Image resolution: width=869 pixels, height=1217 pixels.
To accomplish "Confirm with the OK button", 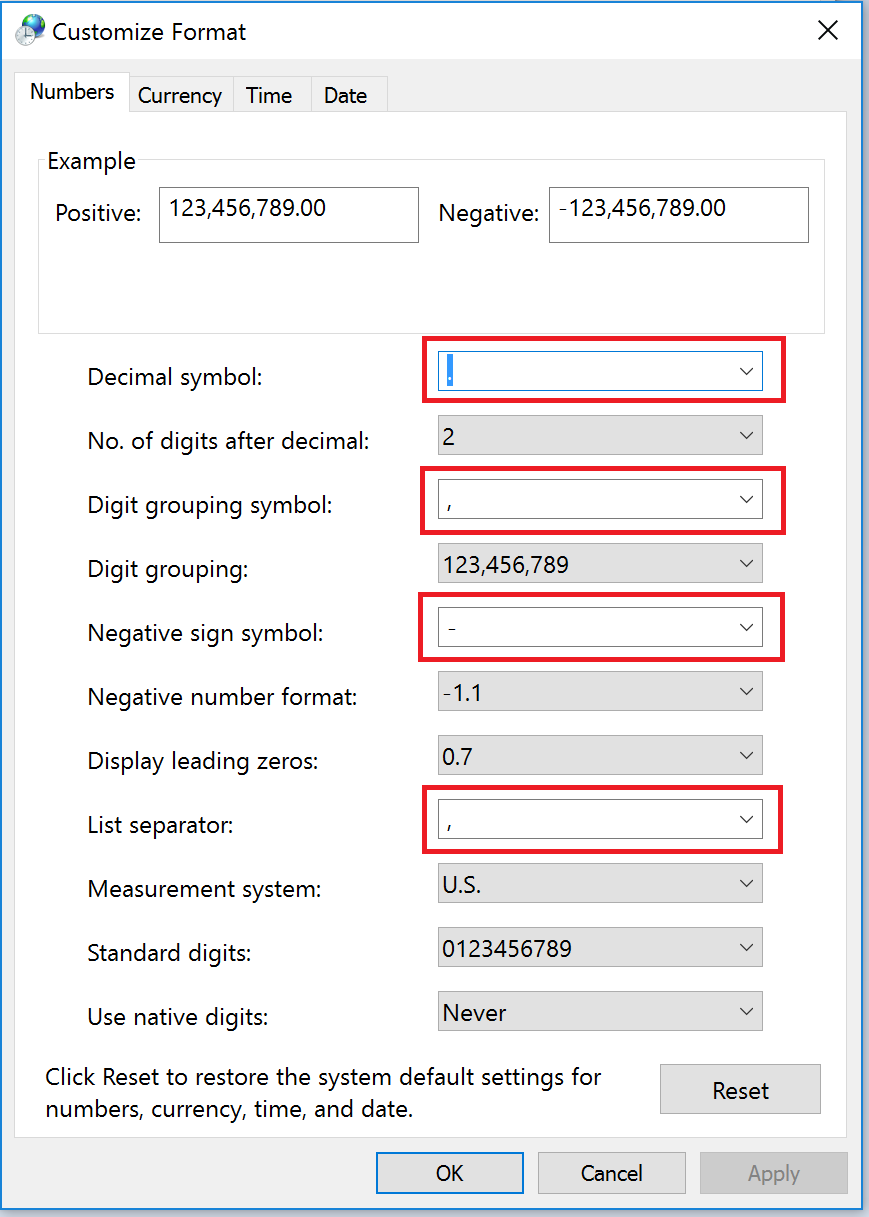I will pos(450,1173).
